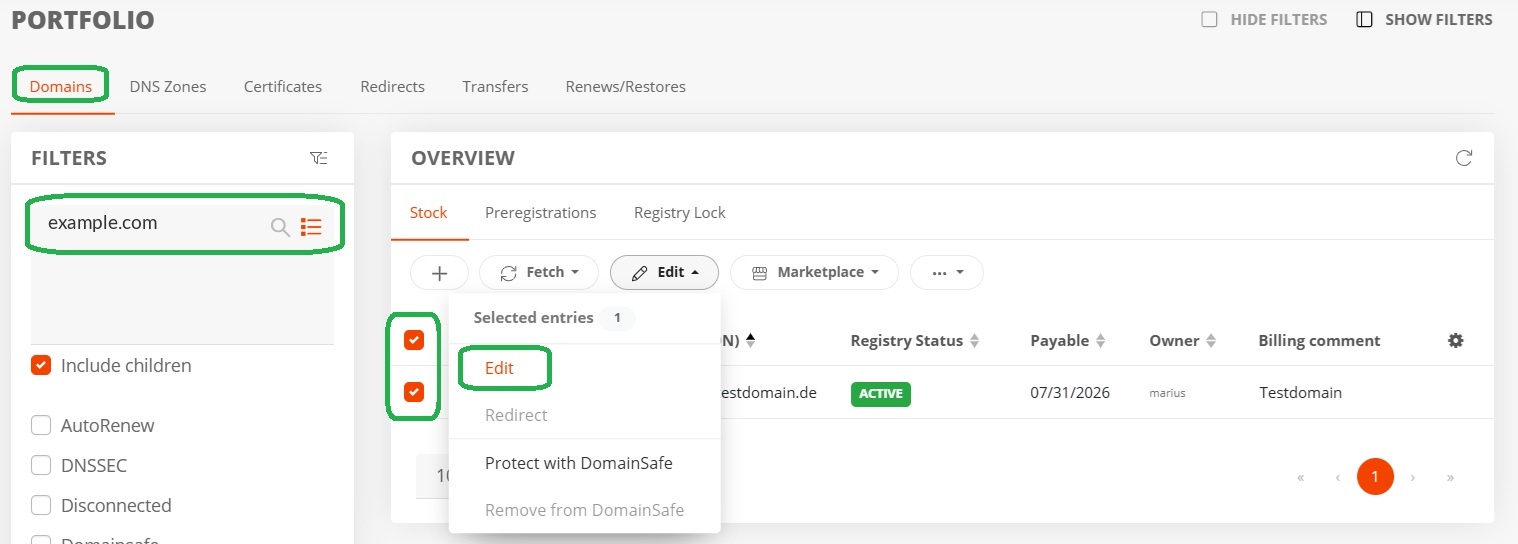1518x544 pixels.
Task: Click the payable date 07/31/2026
Action: tap(1070, 393)
